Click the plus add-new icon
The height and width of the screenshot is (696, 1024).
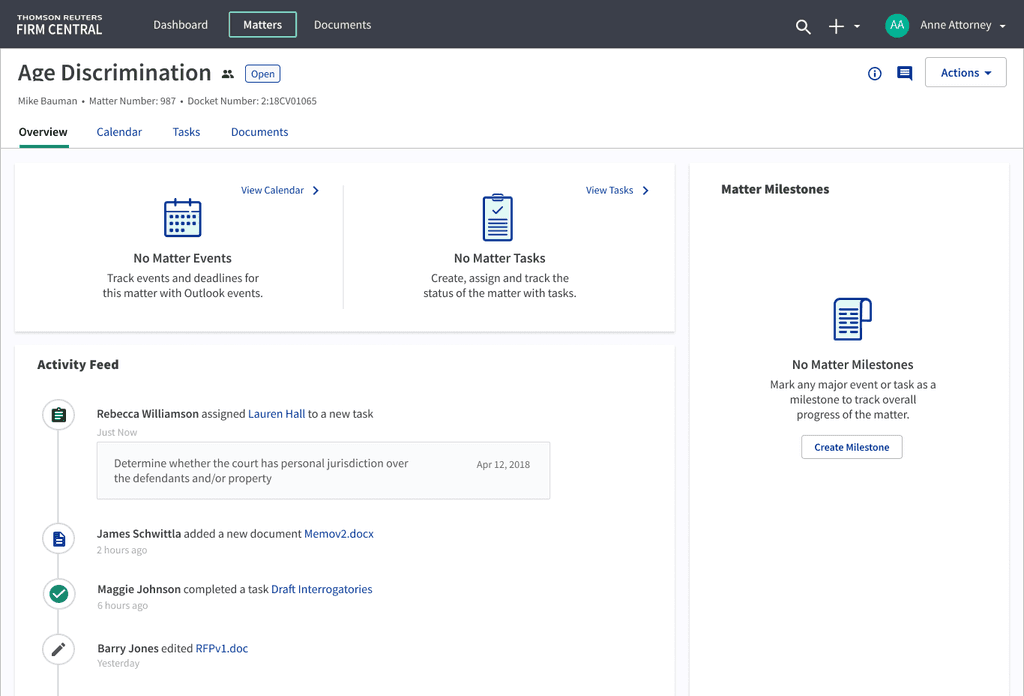pos(837,27)
